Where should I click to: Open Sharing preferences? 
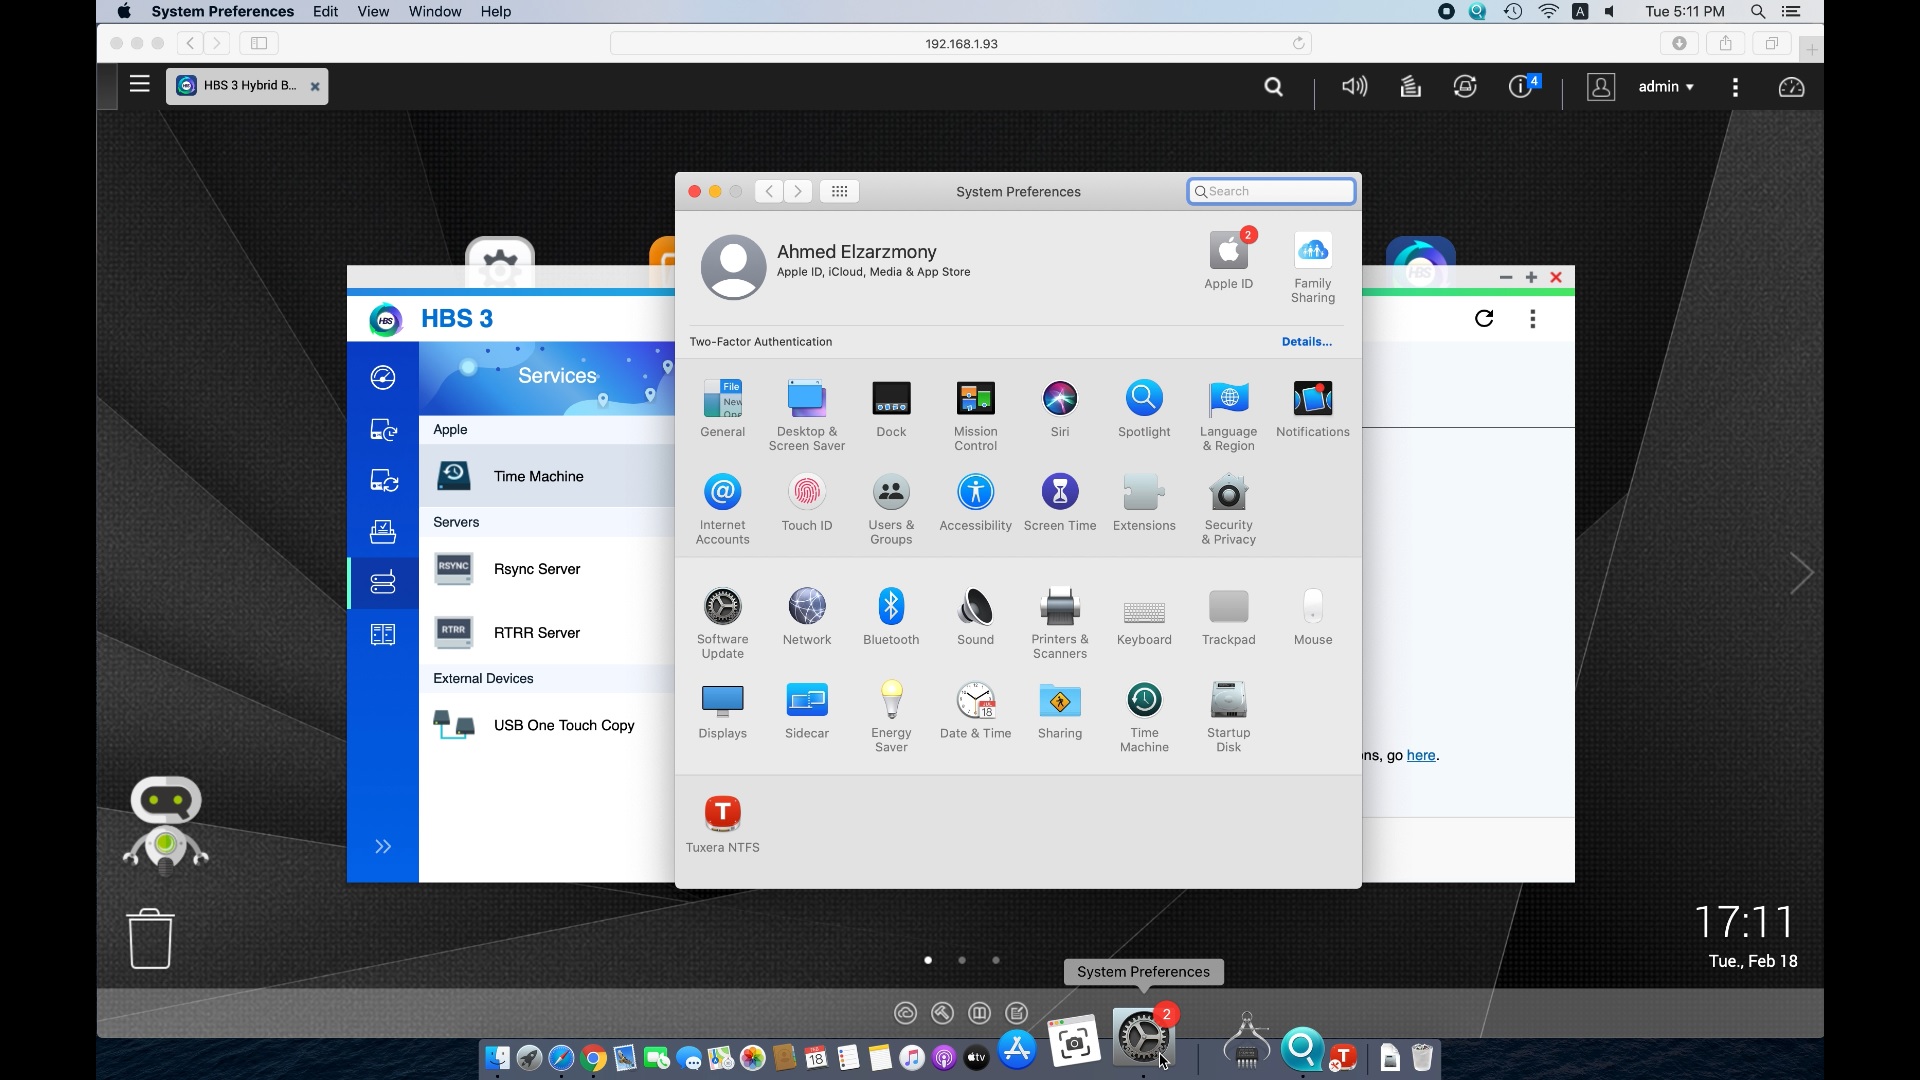point(1060,711)
